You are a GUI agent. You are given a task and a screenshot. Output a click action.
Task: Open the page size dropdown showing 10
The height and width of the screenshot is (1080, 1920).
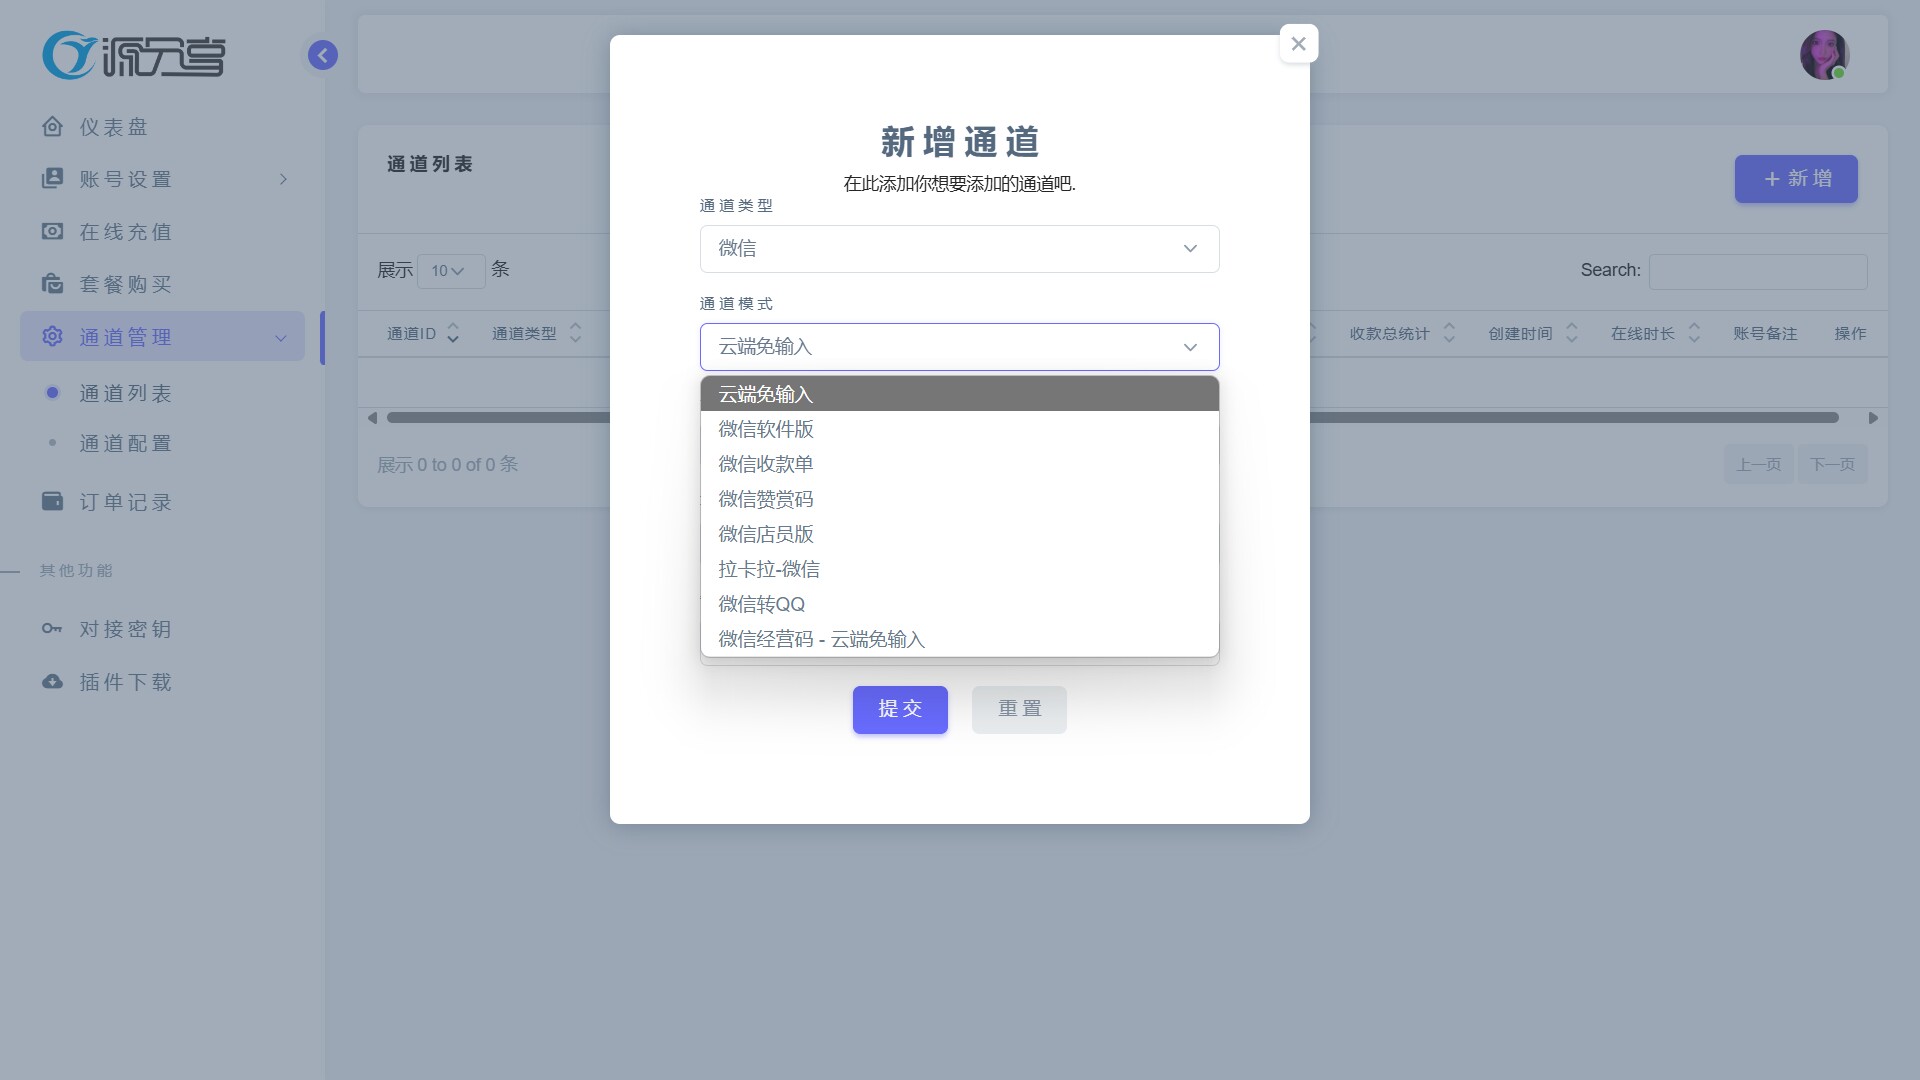(x=450, y=270)
